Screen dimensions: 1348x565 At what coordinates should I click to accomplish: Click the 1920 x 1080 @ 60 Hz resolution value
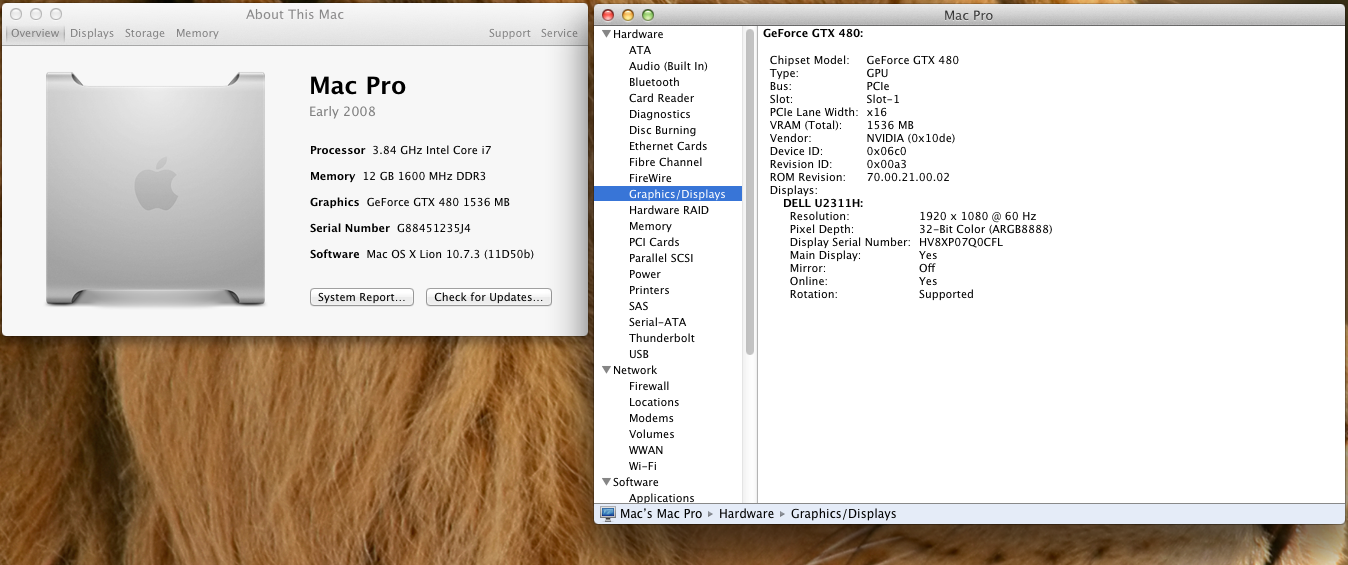coord(977,216)
